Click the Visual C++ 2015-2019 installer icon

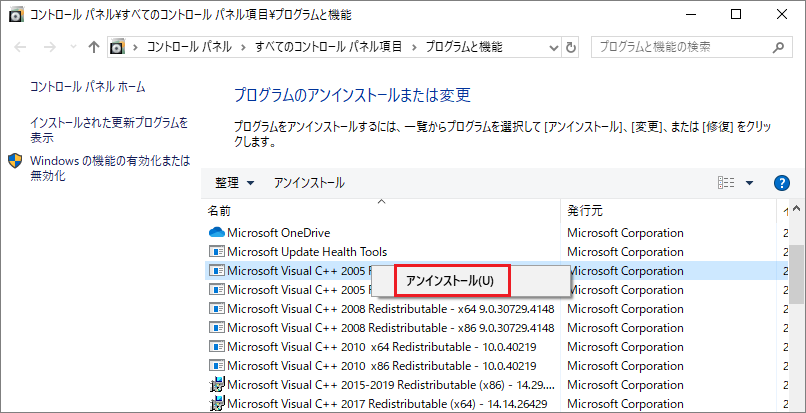tap(218, 385)
